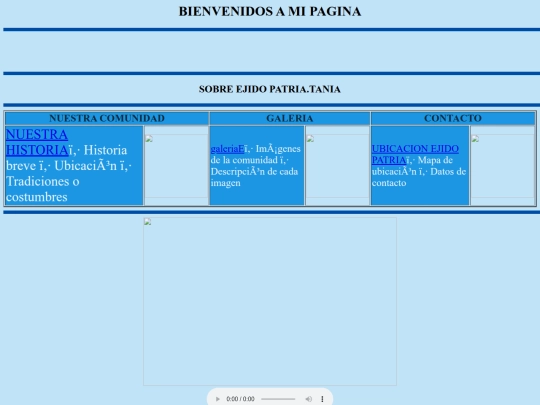Click the GALERIA table header
Image resolution: width=540 pixels, height=405 pixels.
(x=290, y=118)
